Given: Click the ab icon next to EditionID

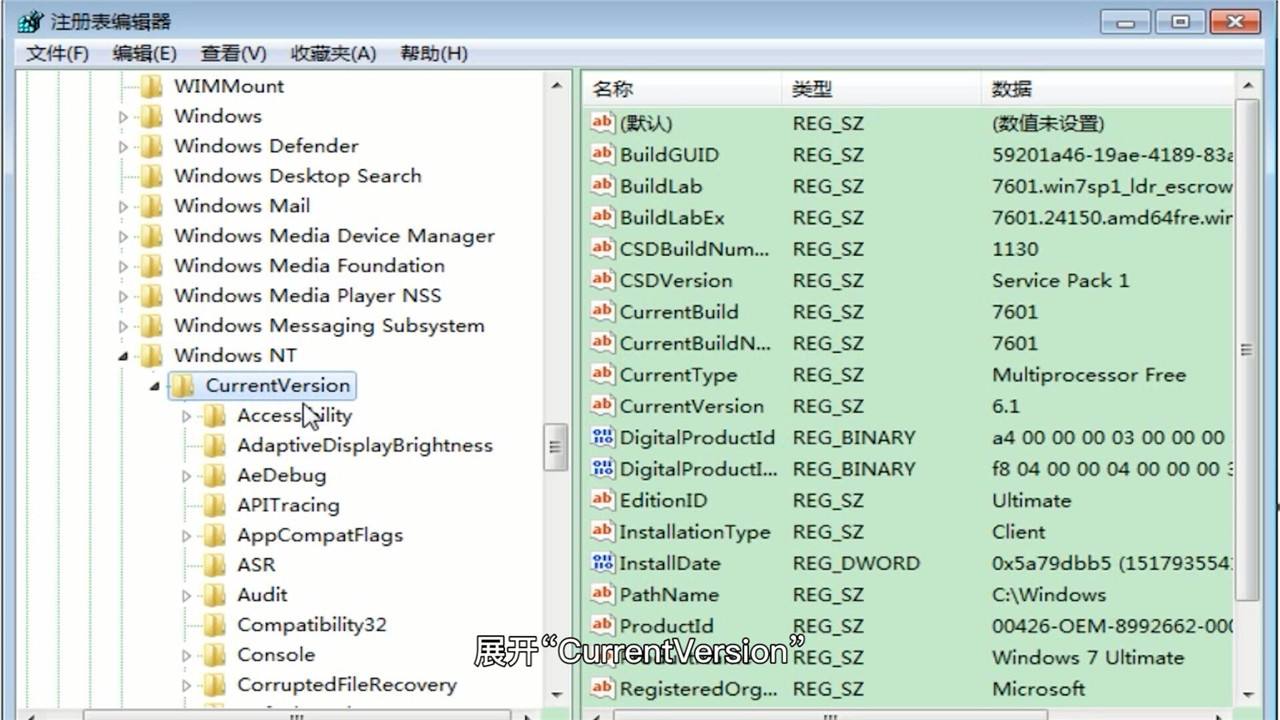Looking at the screenshot, I should point(602,500).
